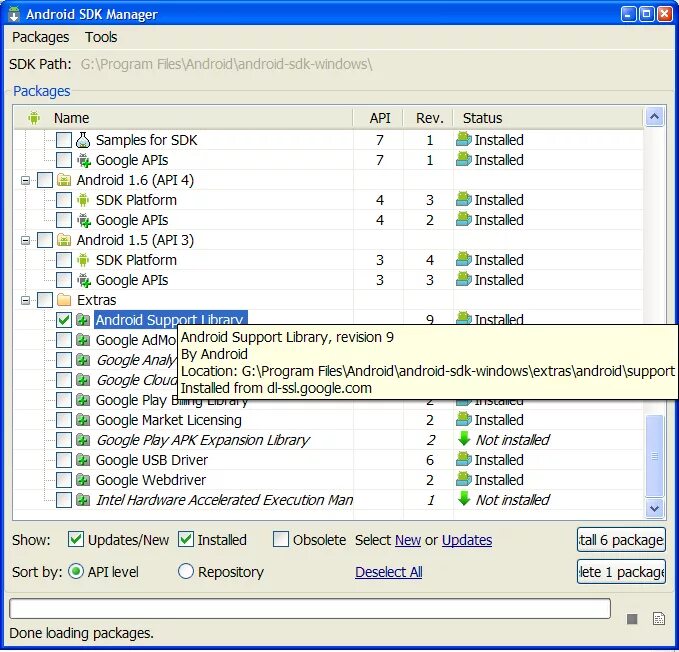Click the Android 1.6 (API 4) folder icon
679x652 pixels.
(x=64, y=180)
